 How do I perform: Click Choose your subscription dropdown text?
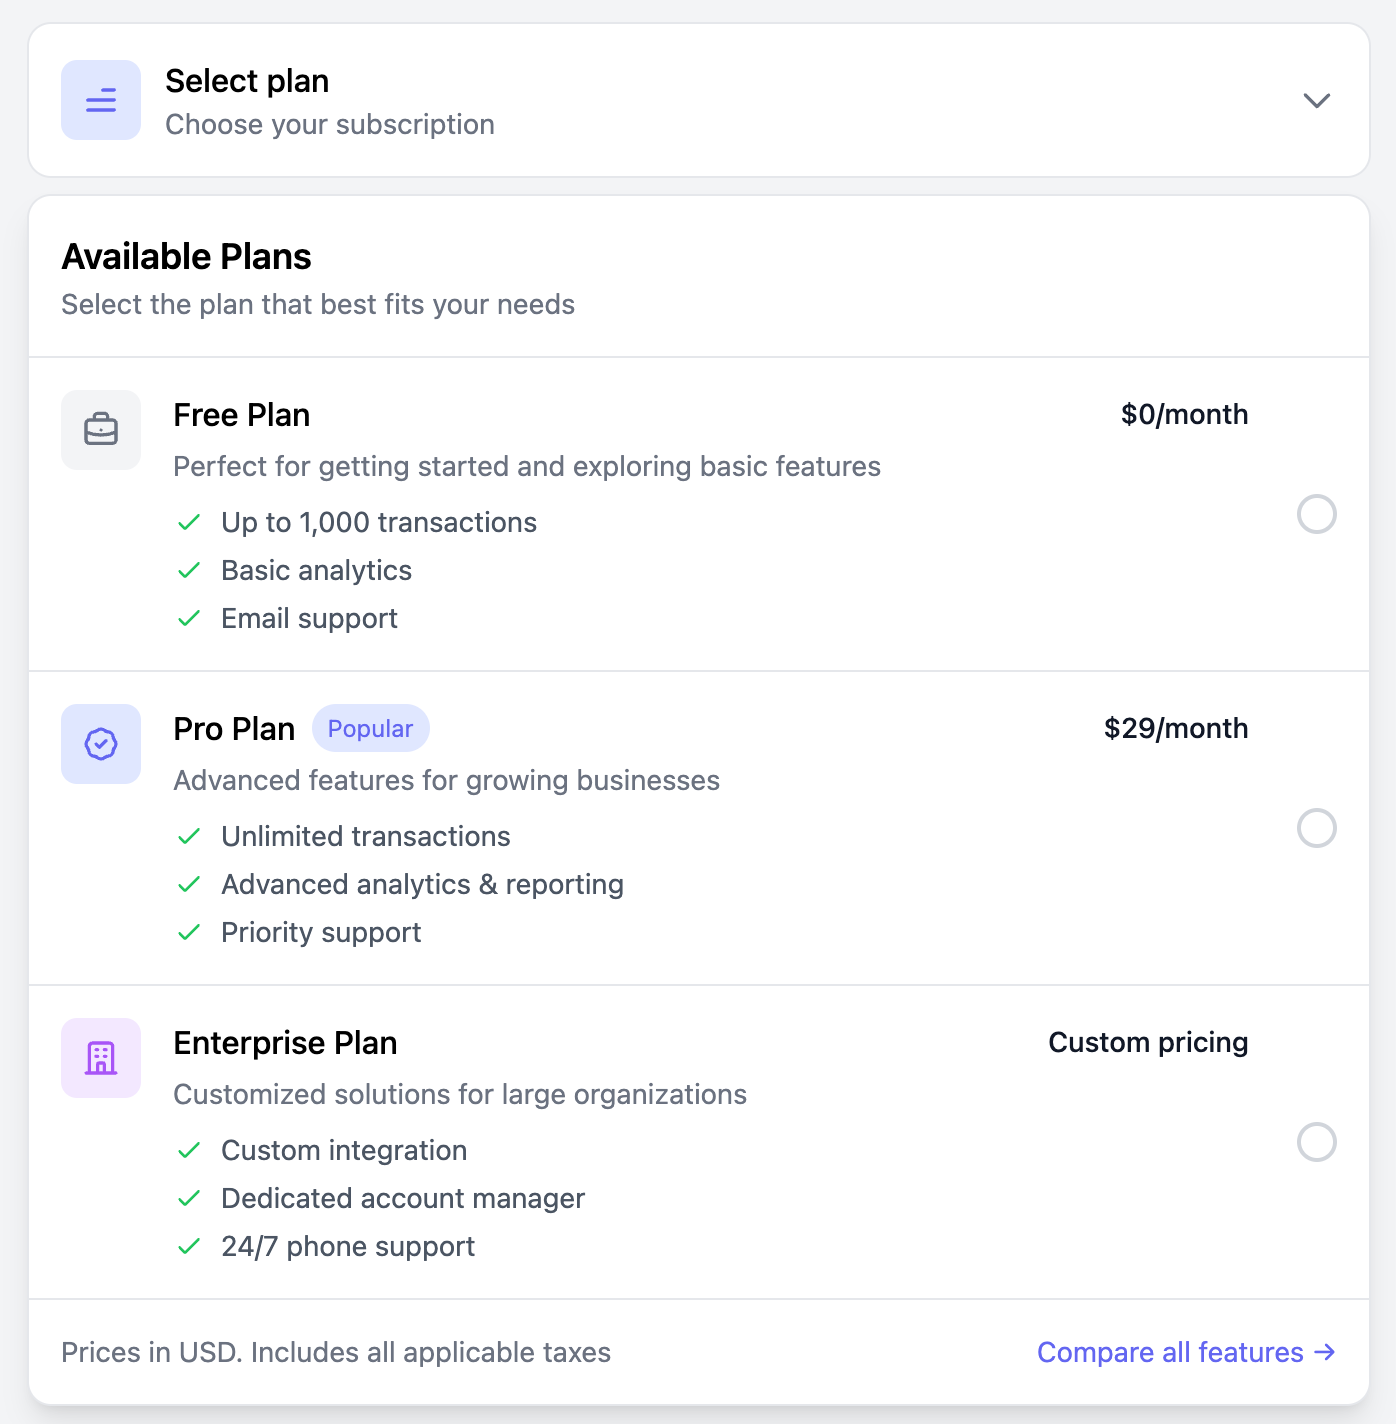tap(330, 124)
